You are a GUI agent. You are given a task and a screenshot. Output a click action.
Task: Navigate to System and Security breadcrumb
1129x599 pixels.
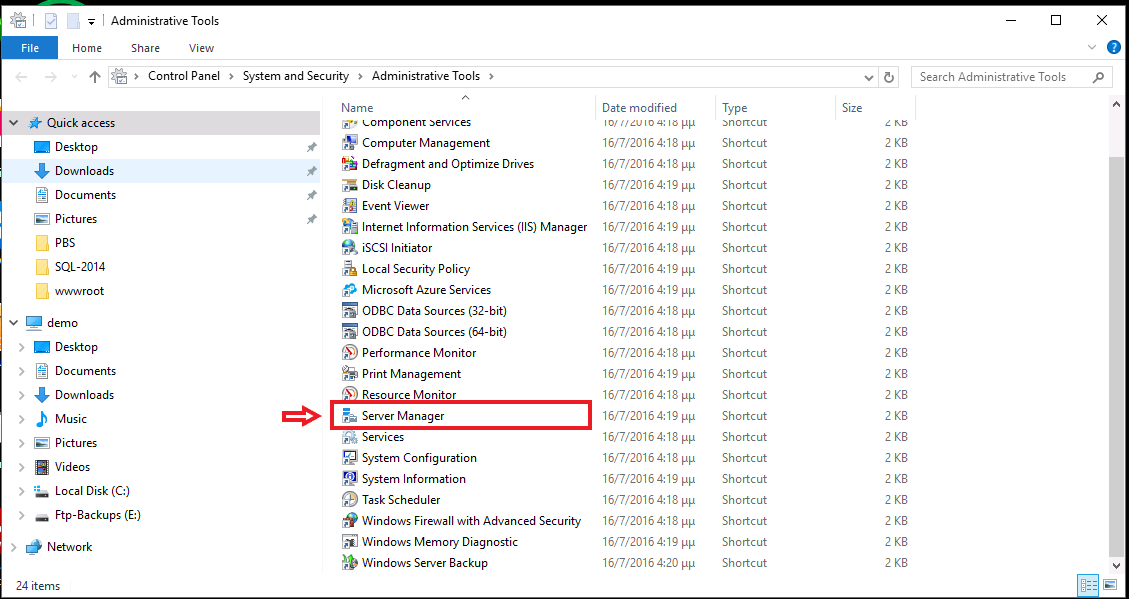[x=296, y=76]
